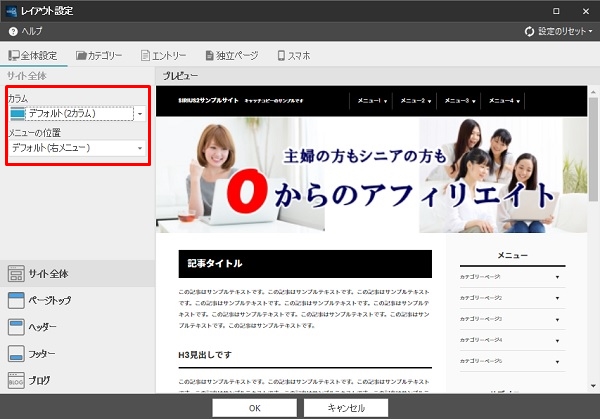Click the キャンセル button
This screenshot has width=600, height=419.
click(346, 408)
